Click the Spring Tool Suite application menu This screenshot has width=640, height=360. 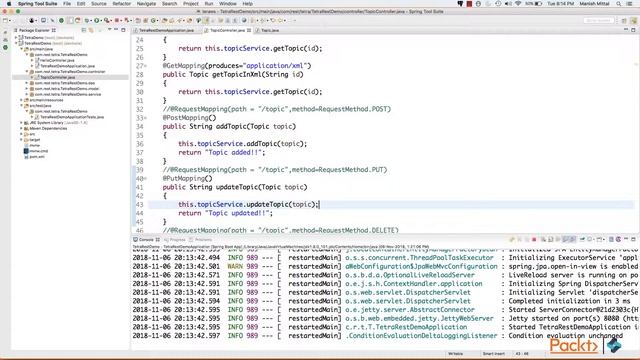pos(37,4)
